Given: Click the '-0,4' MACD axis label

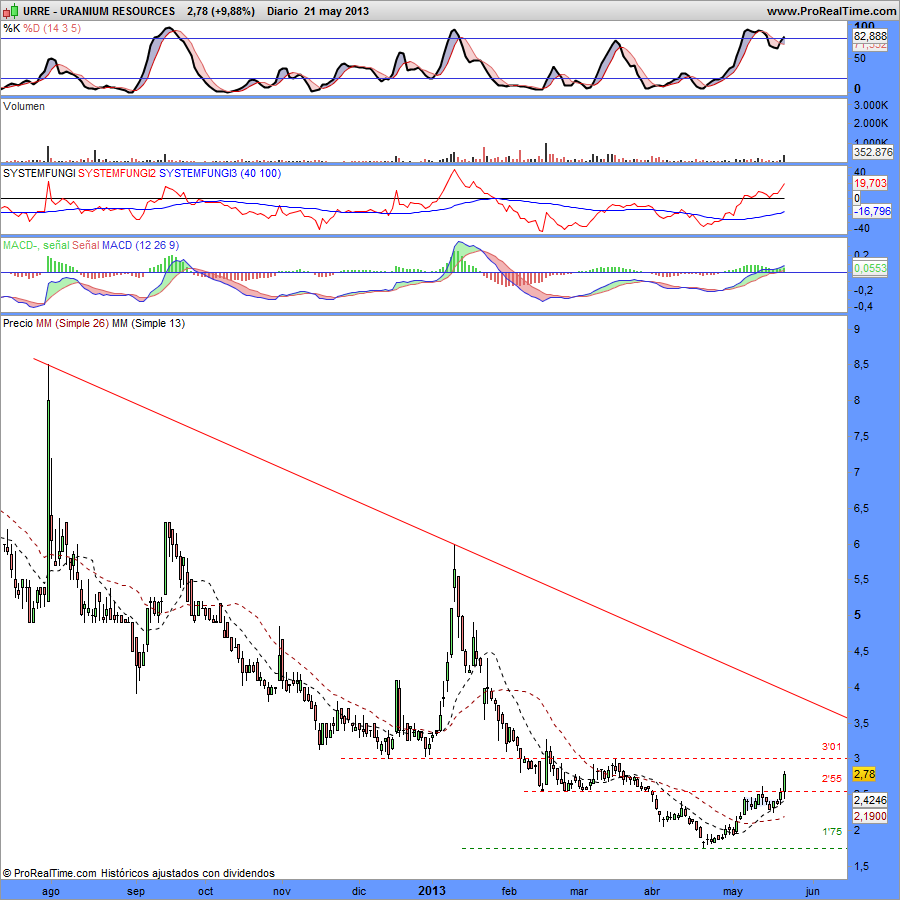Looking at the screenshot, I should (863, 307).
